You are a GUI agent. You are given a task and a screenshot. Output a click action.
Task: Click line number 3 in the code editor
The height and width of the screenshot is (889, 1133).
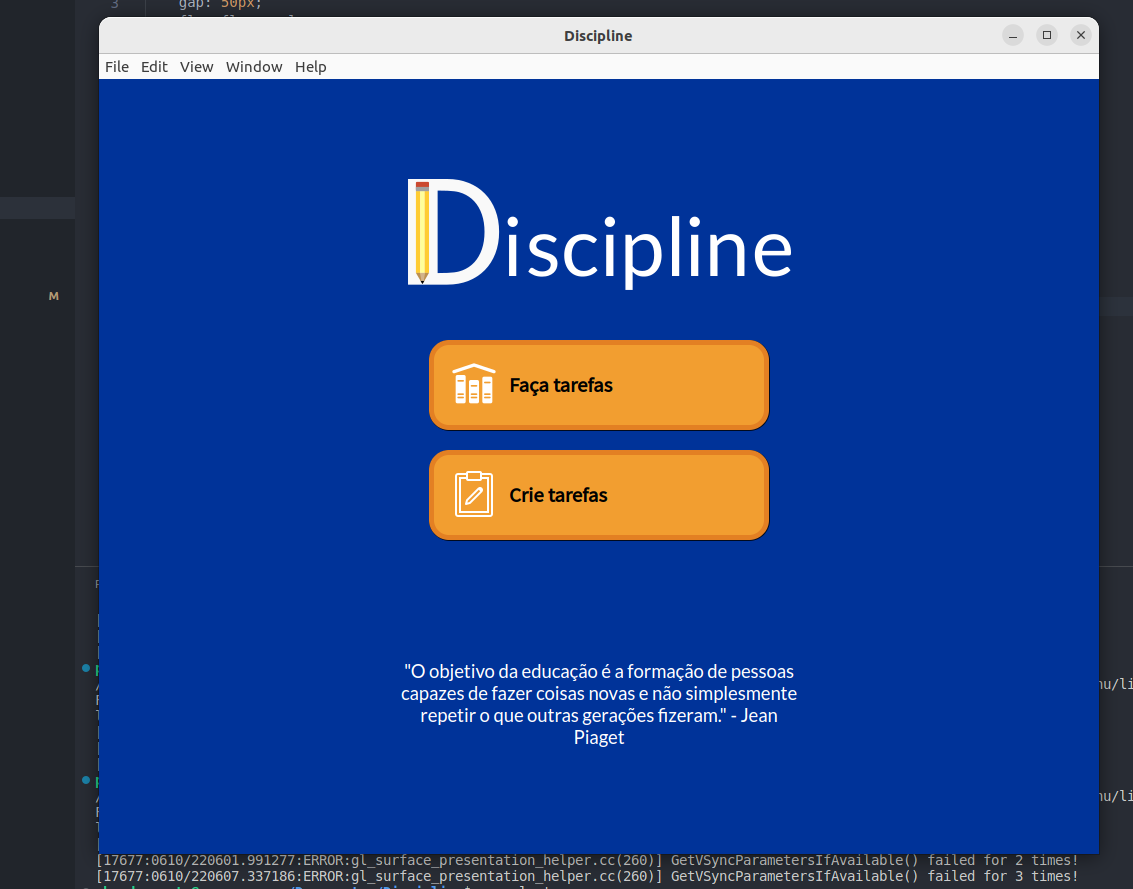(x=115, y=4)
